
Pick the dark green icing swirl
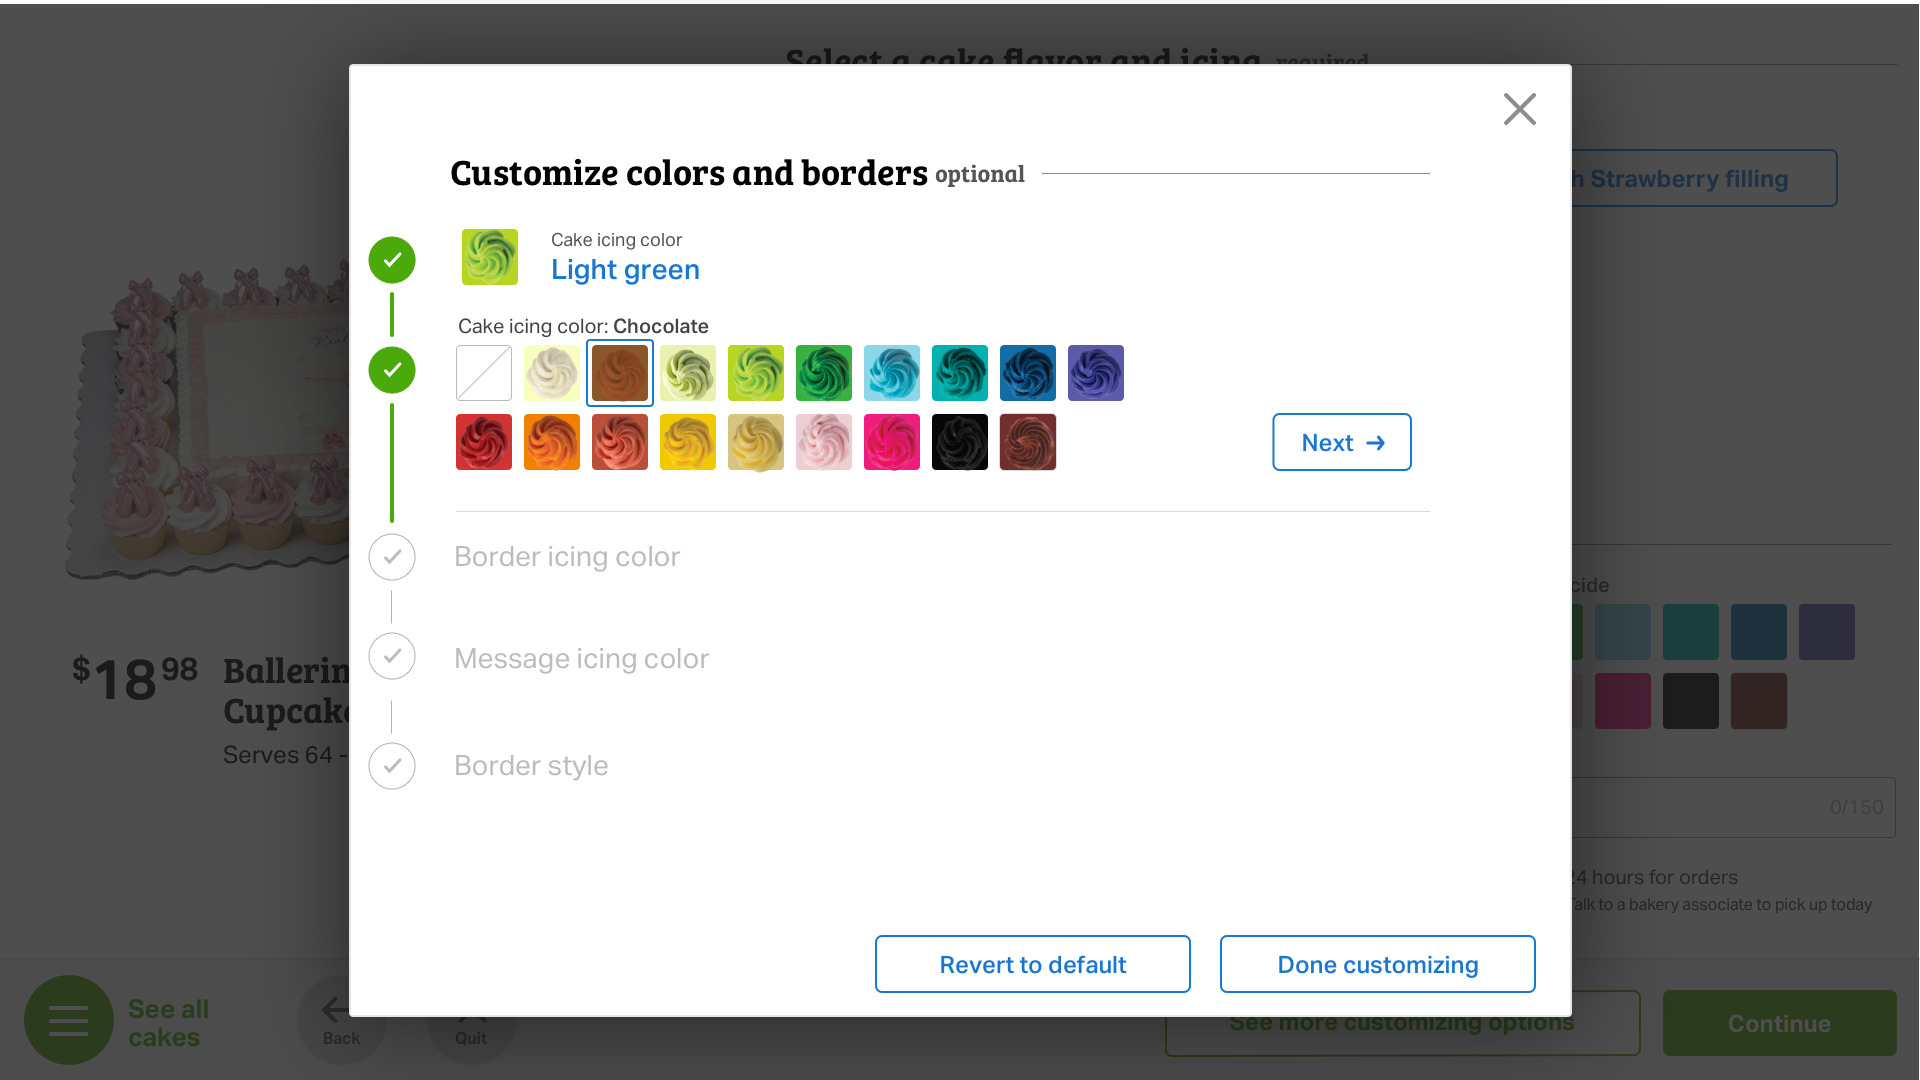[x=824, y=373]
